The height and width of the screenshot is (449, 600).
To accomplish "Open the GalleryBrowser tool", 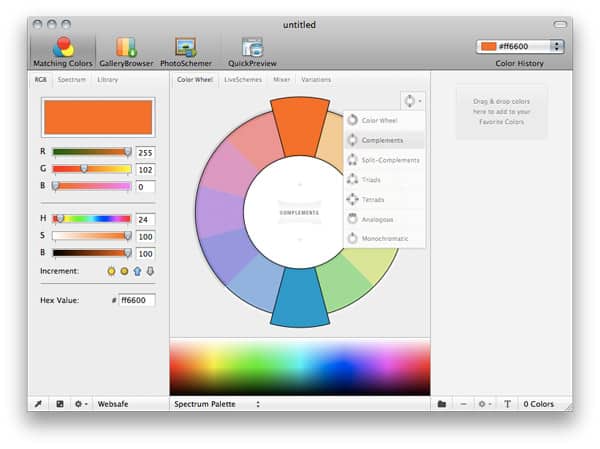I will pyautogui.click(x=126, y=51).
